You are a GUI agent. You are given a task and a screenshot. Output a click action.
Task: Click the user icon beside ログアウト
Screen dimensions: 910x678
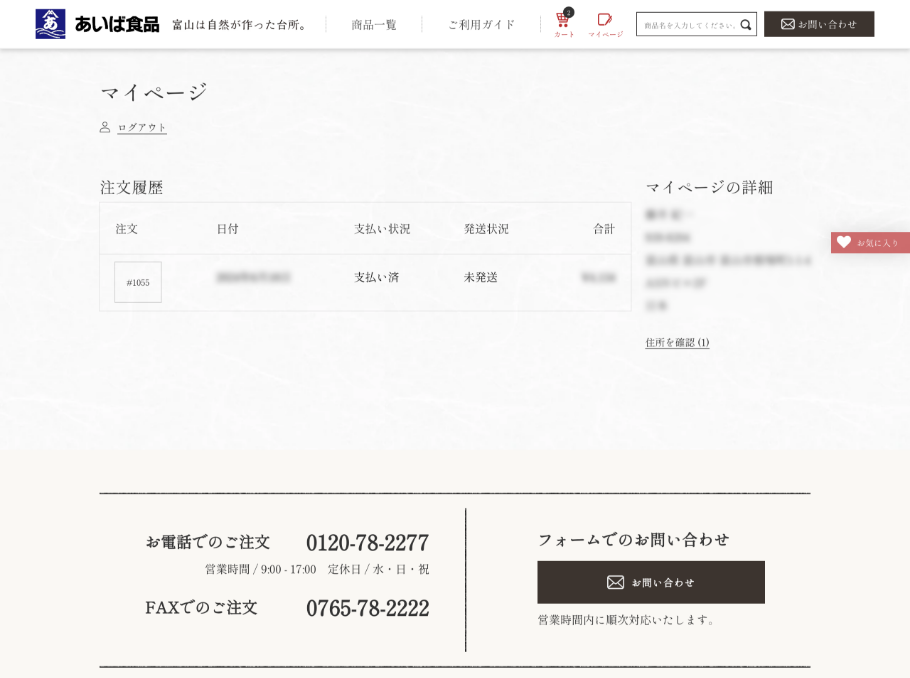point(105,127)
